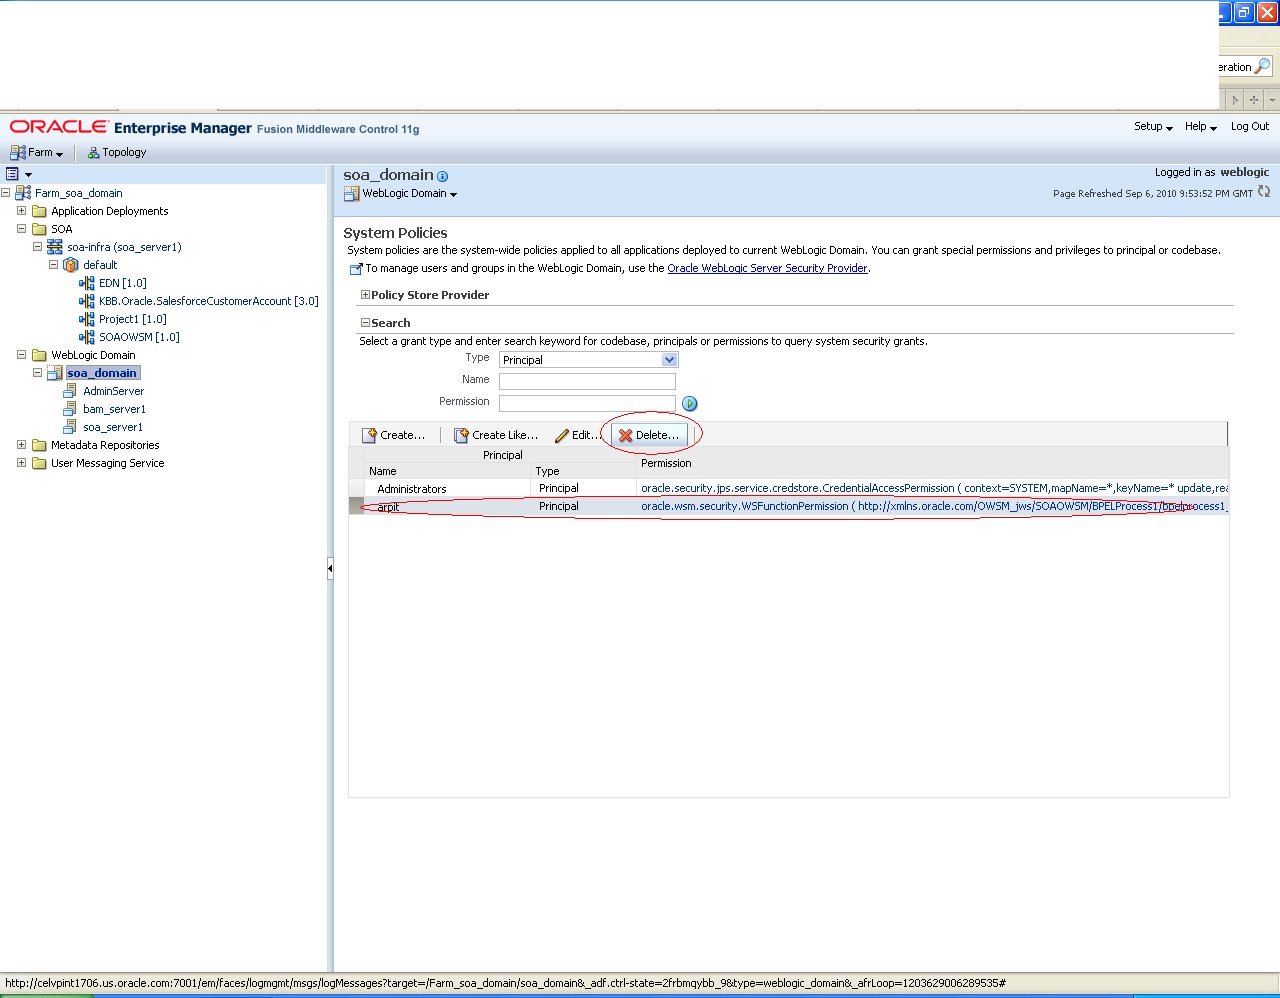Select KBB.Oracle.SalesforceCustomerAccount [3.0] composite
Screen dimensions: 1280x998
click(x=208, y=301)
